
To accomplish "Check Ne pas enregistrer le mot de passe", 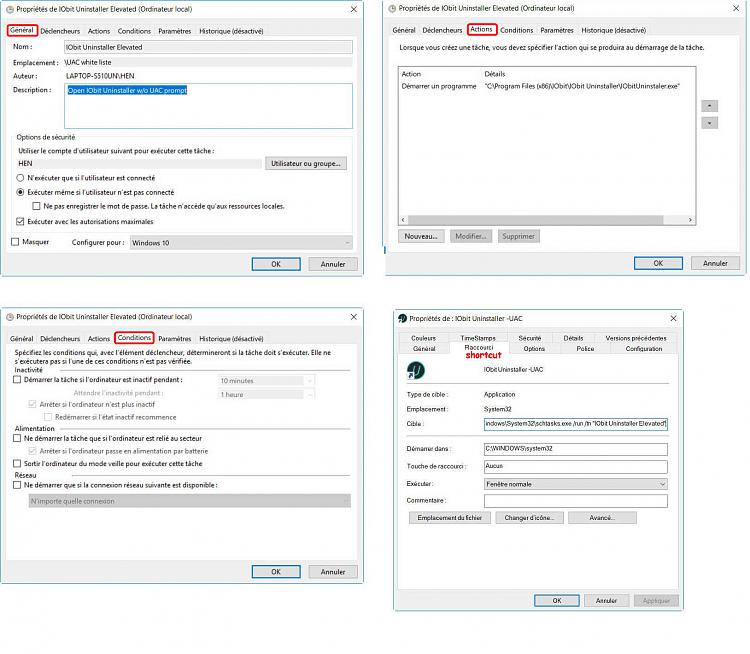I will coord(36,206).
